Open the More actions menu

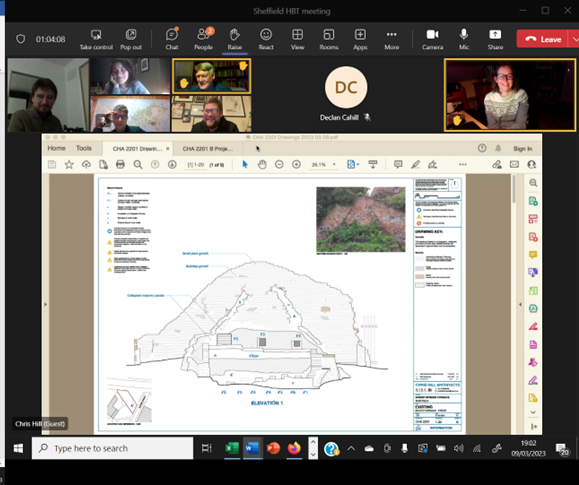(x=391, y=39)
